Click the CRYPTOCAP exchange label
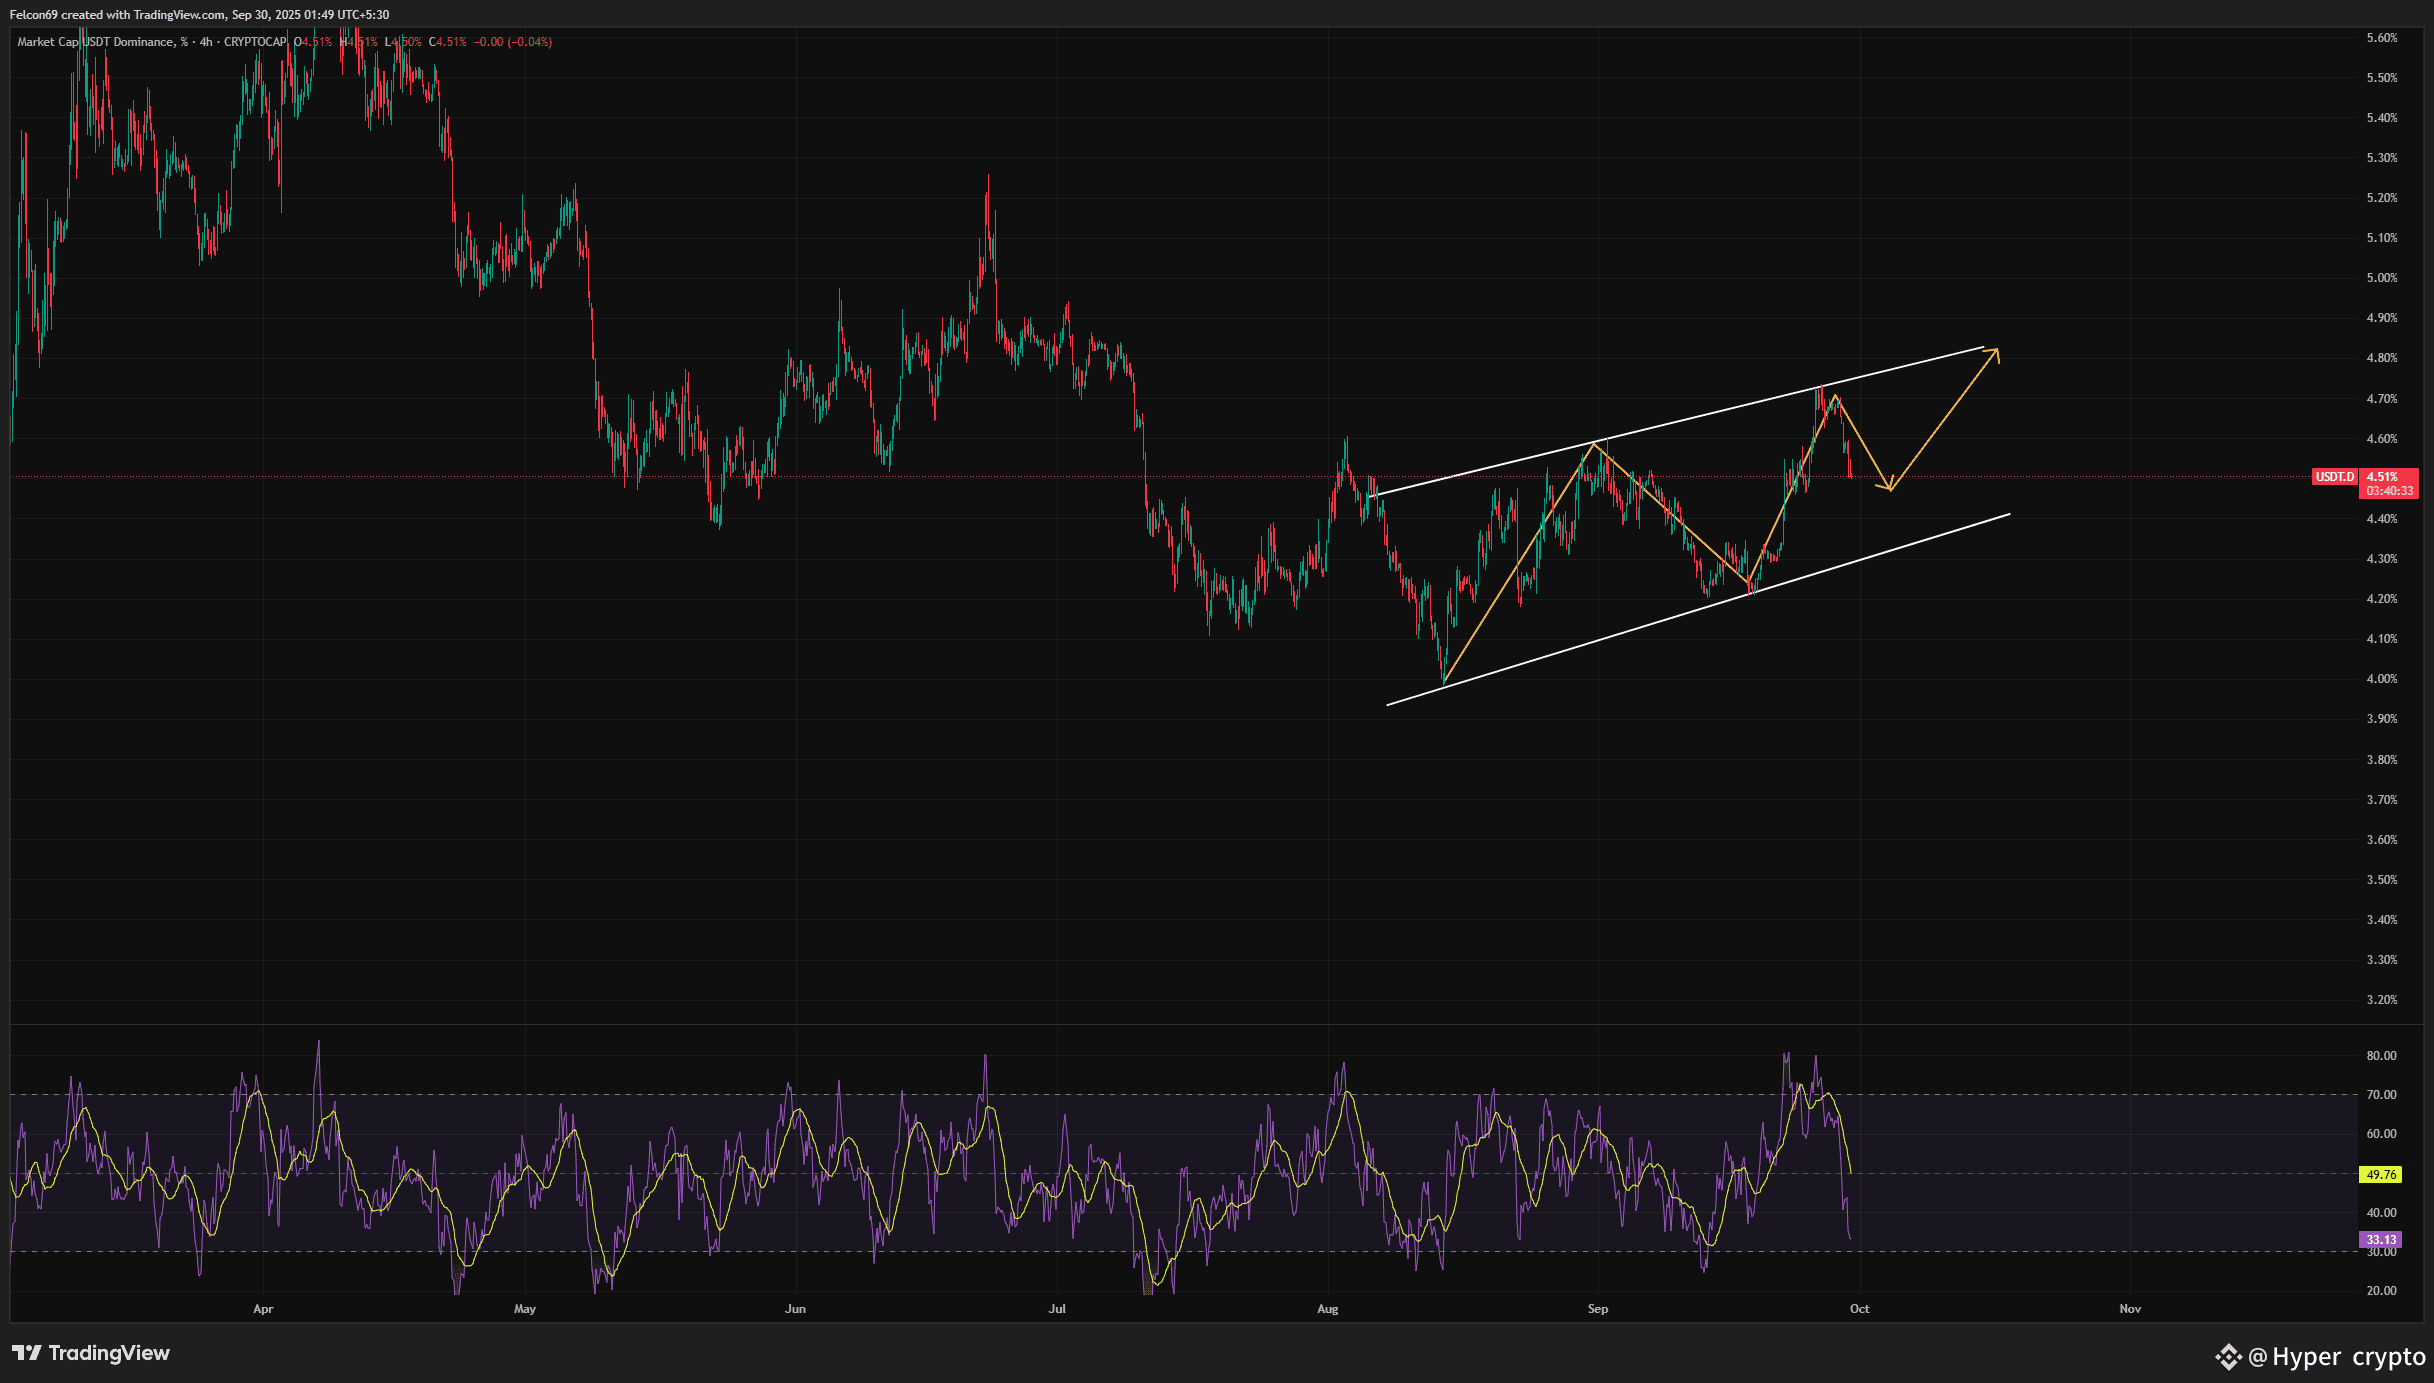Screen dimensions: 2434x1383 point(255,42)
